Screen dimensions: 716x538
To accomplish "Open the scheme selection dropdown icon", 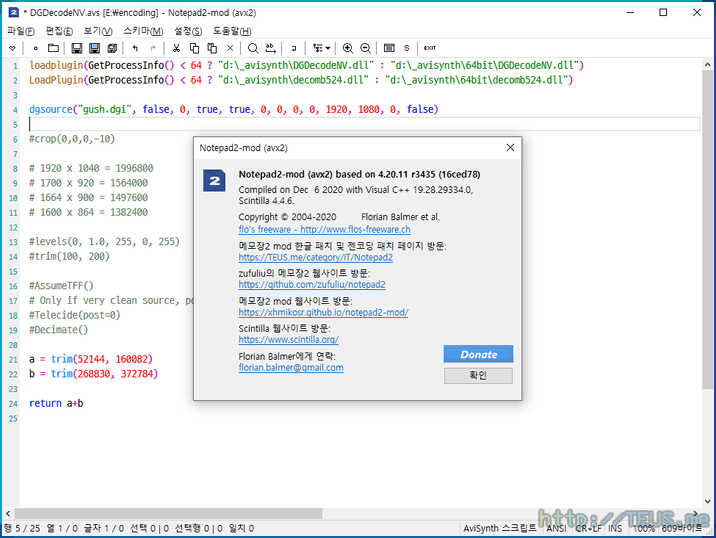I will (x=321, y=48).
